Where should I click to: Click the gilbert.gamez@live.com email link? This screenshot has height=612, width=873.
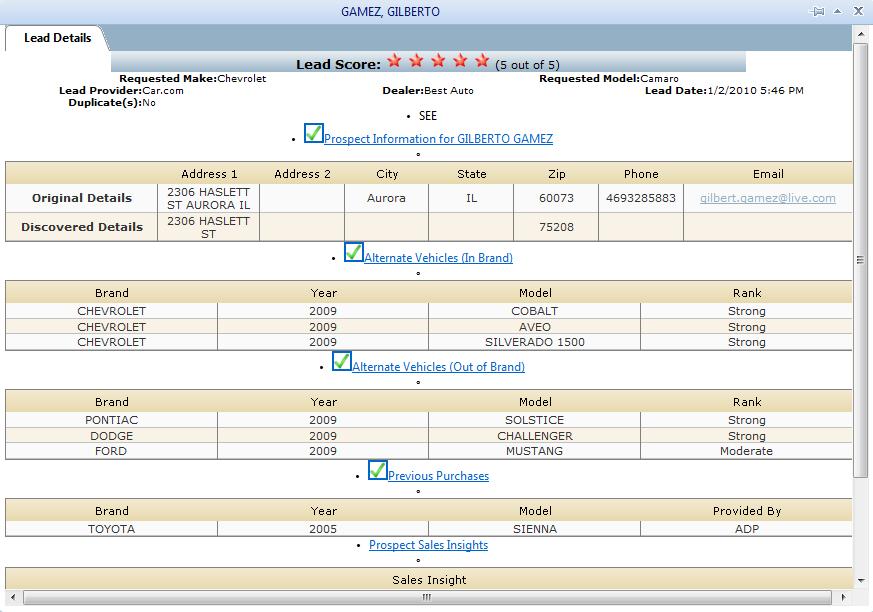click(x=767, y=198)
